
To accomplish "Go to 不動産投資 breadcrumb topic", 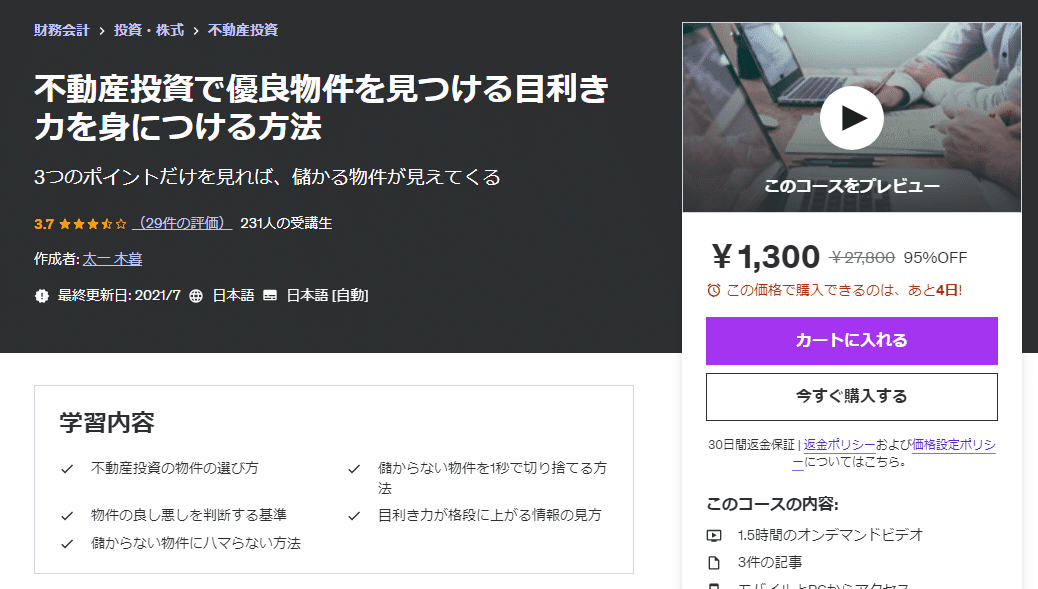I will (243, 30).
